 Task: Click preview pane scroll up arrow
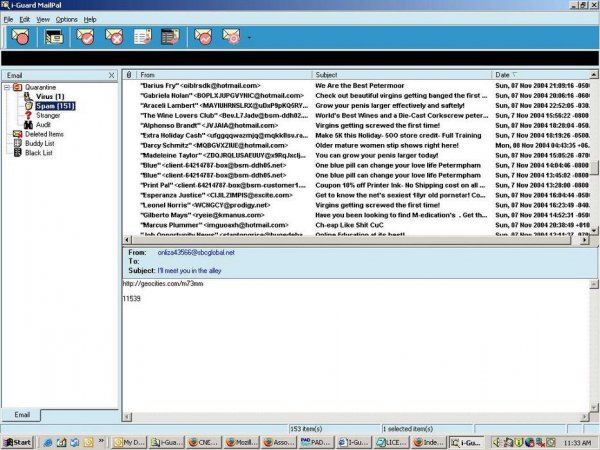click(x=594, y=284)
